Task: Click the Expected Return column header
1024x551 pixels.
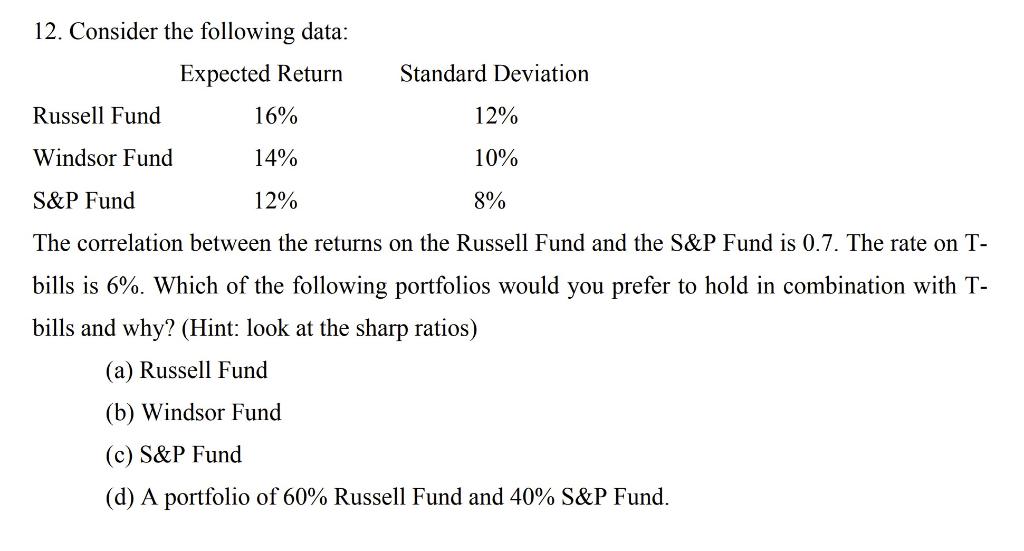Action: click(261, 74)
